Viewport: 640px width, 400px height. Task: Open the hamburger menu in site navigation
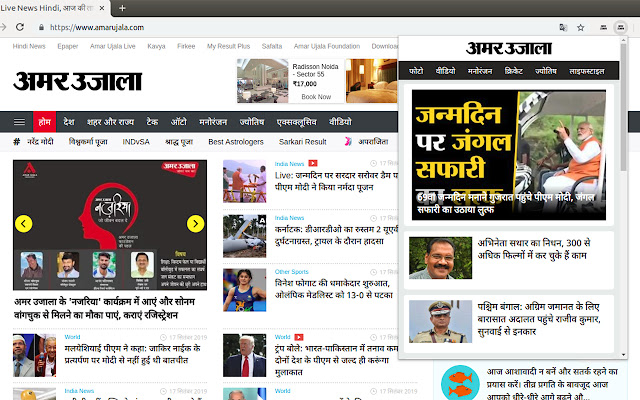[x=19, y=122]
